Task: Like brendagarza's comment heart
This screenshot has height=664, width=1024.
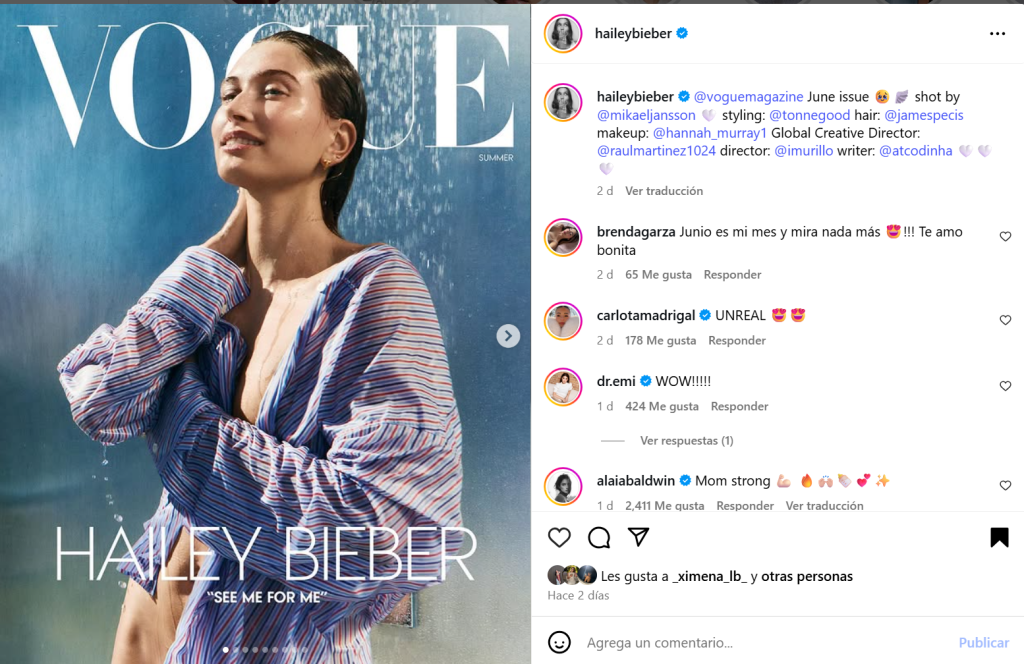Action: pyautogui.click(x=1005, y=236)
